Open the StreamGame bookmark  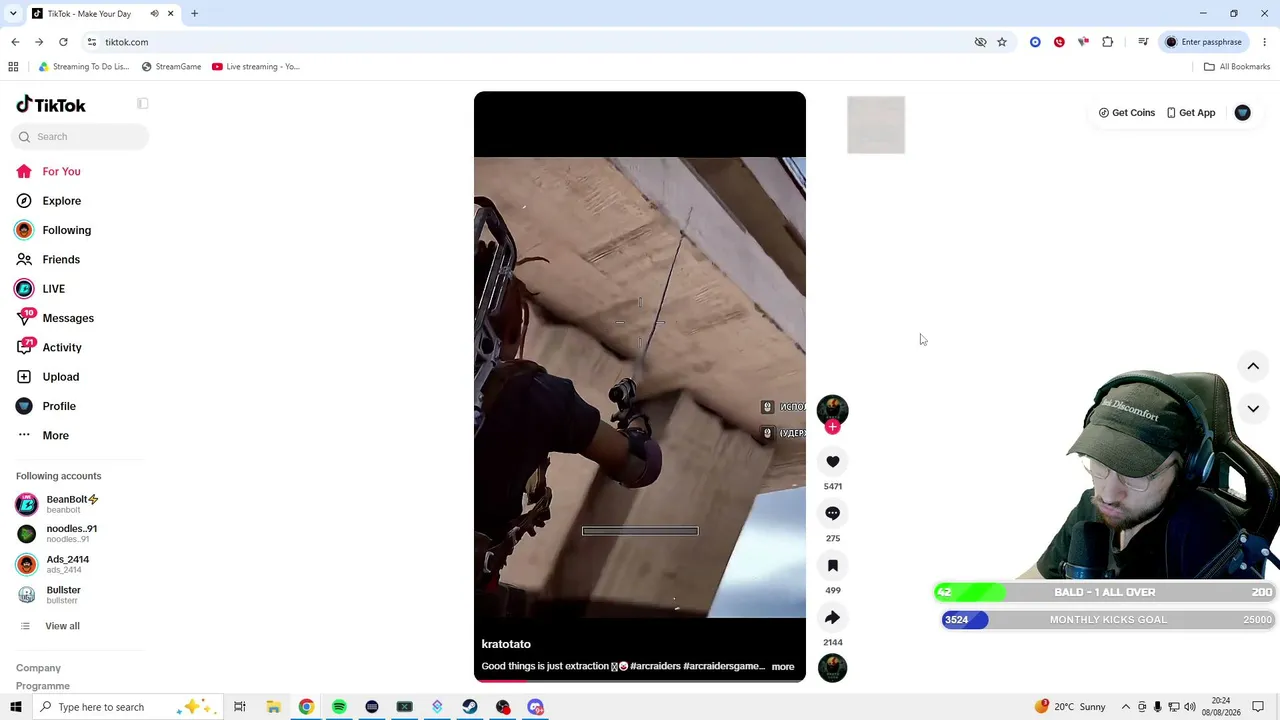coord(172,67)
